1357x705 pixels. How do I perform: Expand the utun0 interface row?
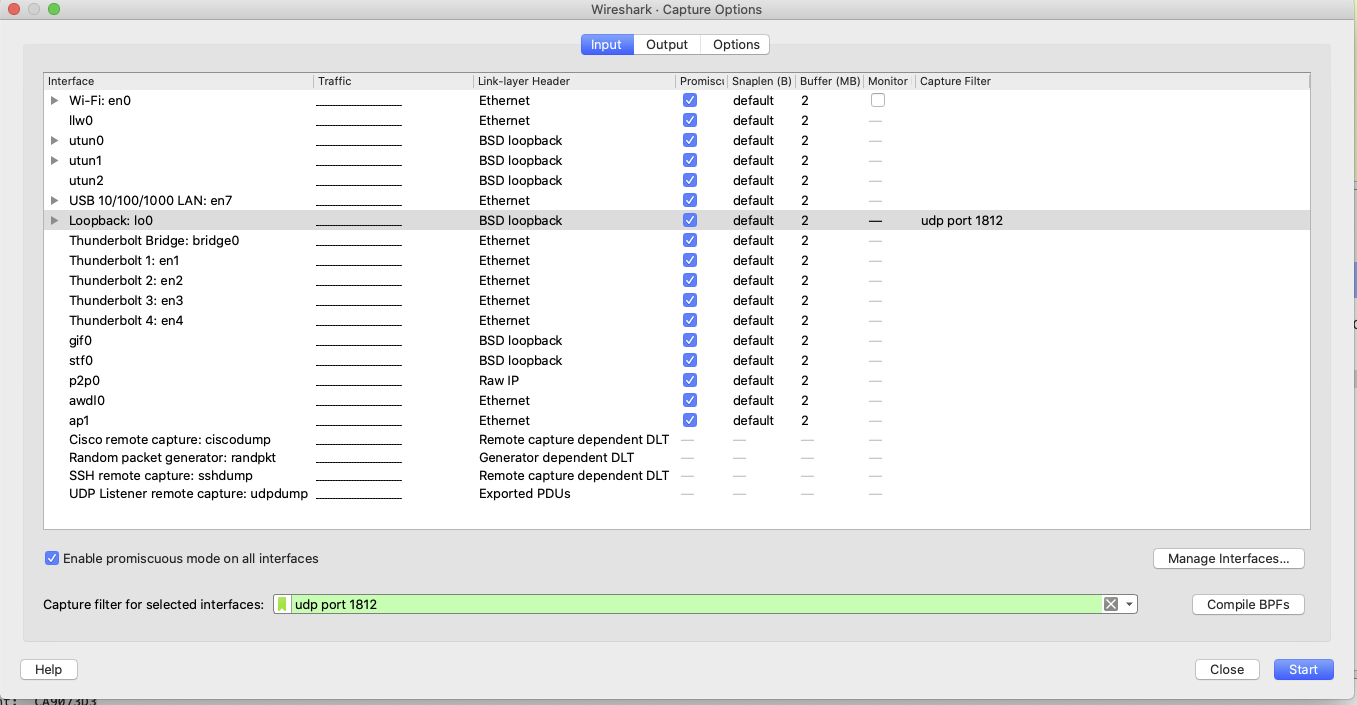[55, 140]
